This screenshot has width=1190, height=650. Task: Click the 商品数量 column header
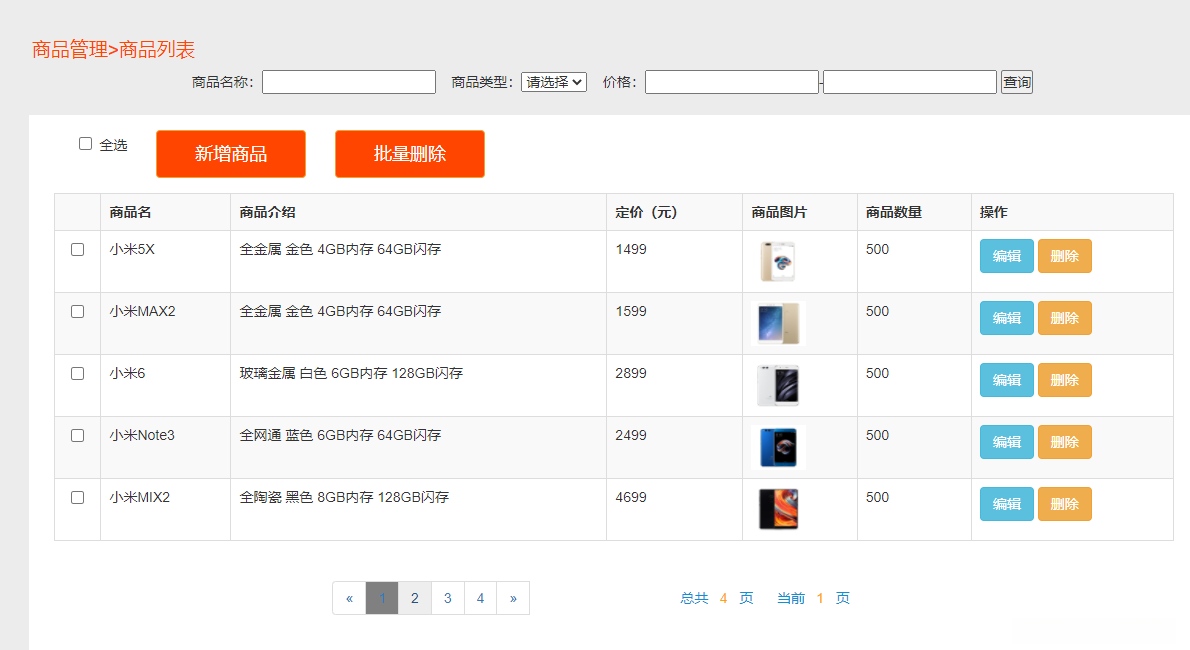(894, 213)
